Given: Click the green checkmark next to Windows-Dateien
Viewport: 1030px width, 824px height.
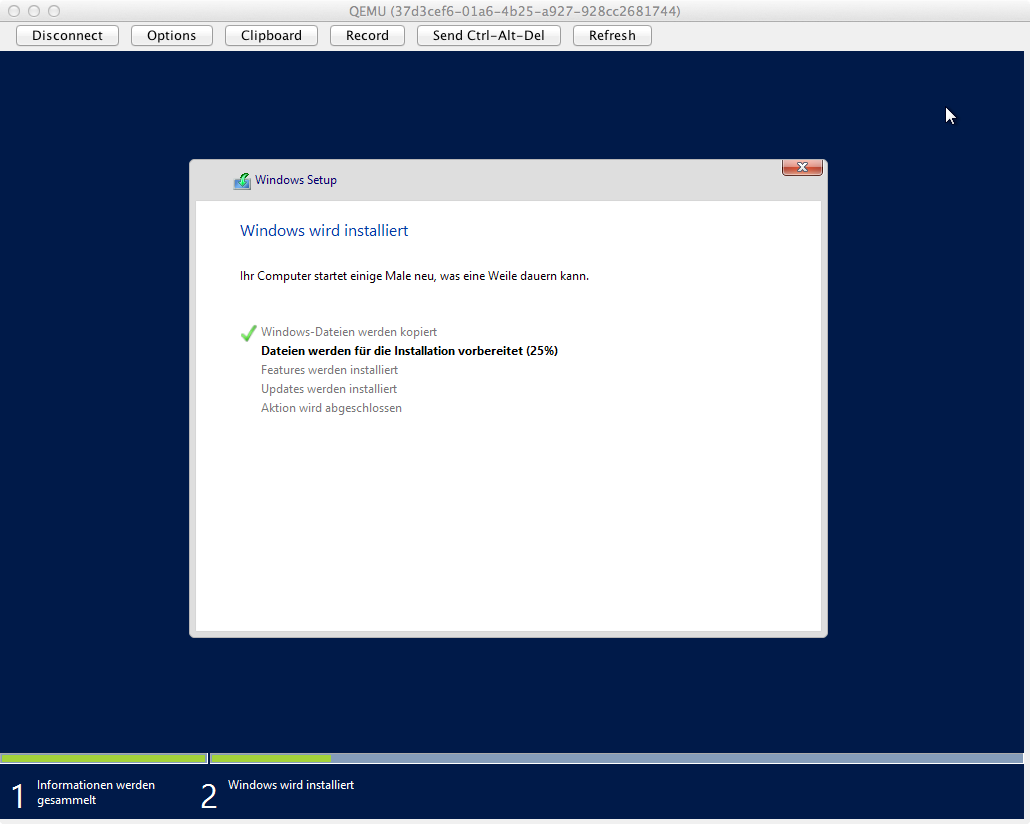Looking at the screenshot, I should 248,333.
